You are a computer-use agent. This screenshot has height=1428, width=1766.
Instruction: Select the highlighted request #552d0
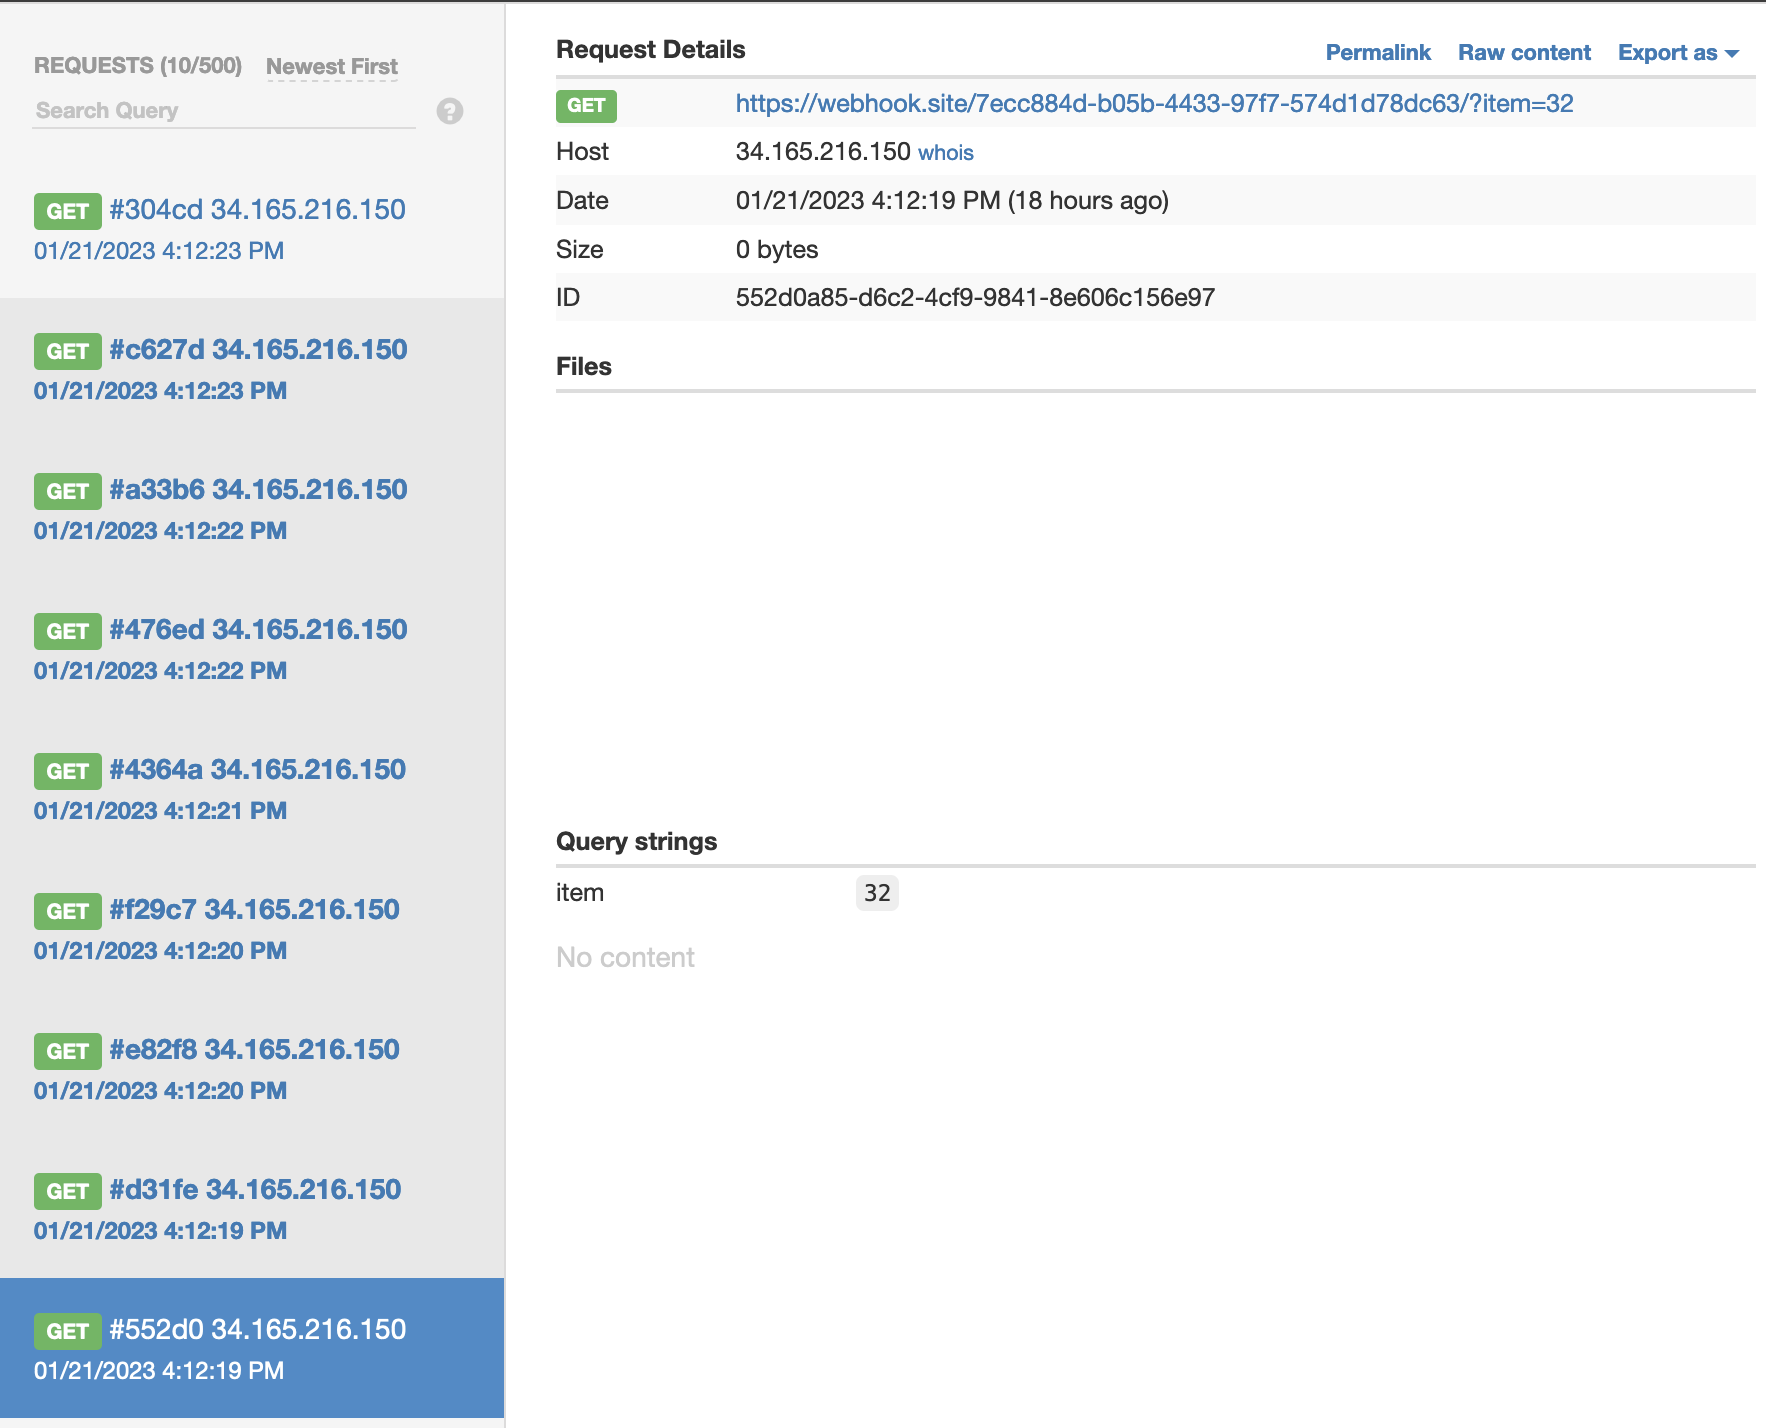pos(257,1330)
